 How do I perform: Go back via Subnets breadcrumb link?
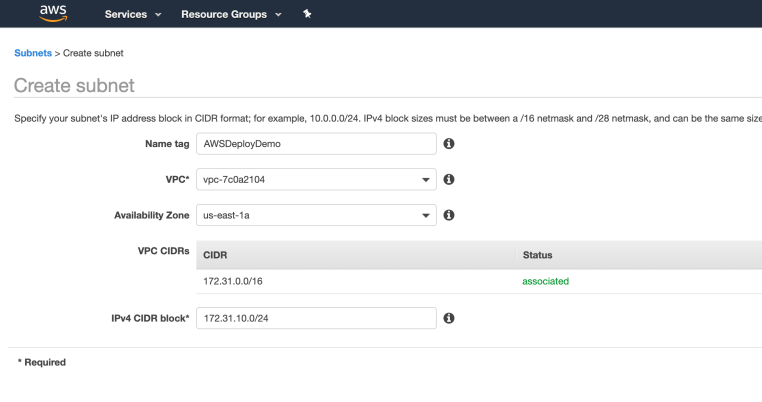coord(33,53)
